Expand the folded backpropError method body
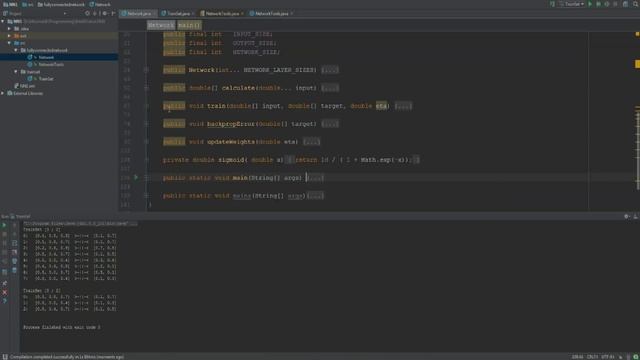The height and width of the screenshot is (360, 640). pos(329,124)
